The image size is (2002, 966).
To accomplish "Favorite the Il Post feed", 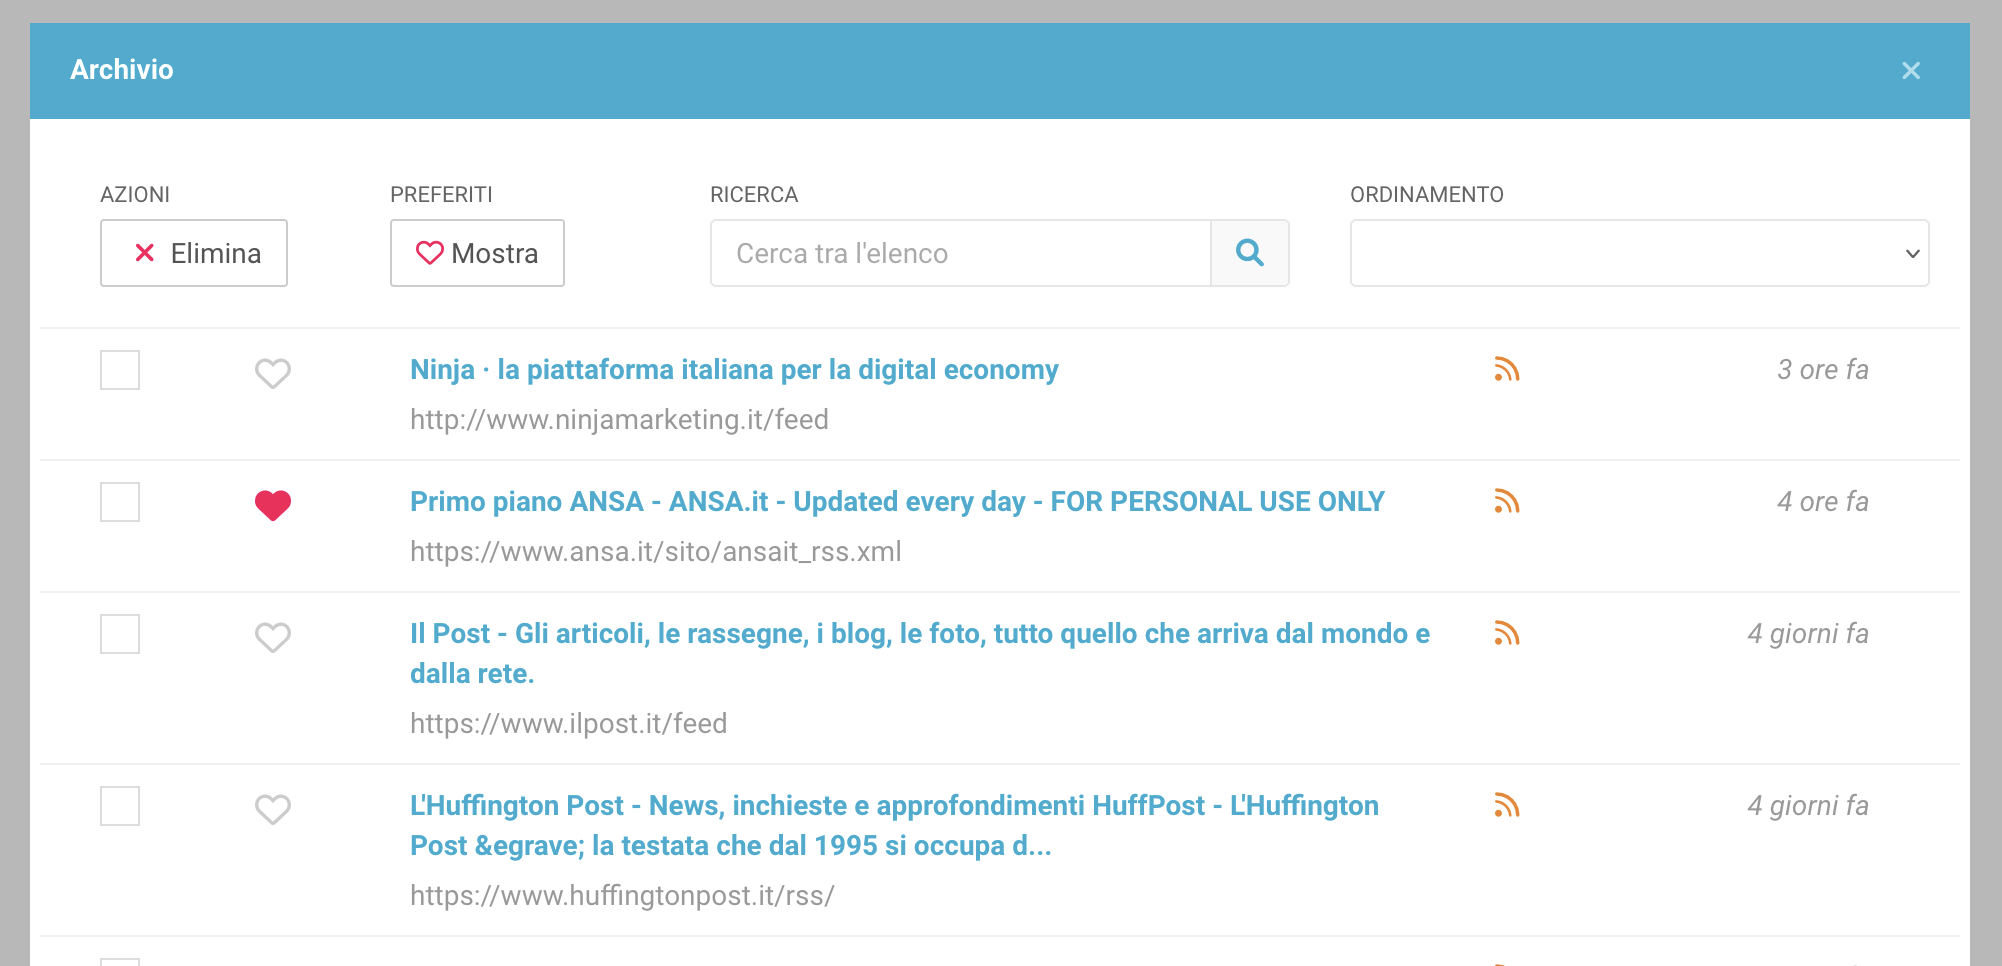I will (x=272, y=637).
